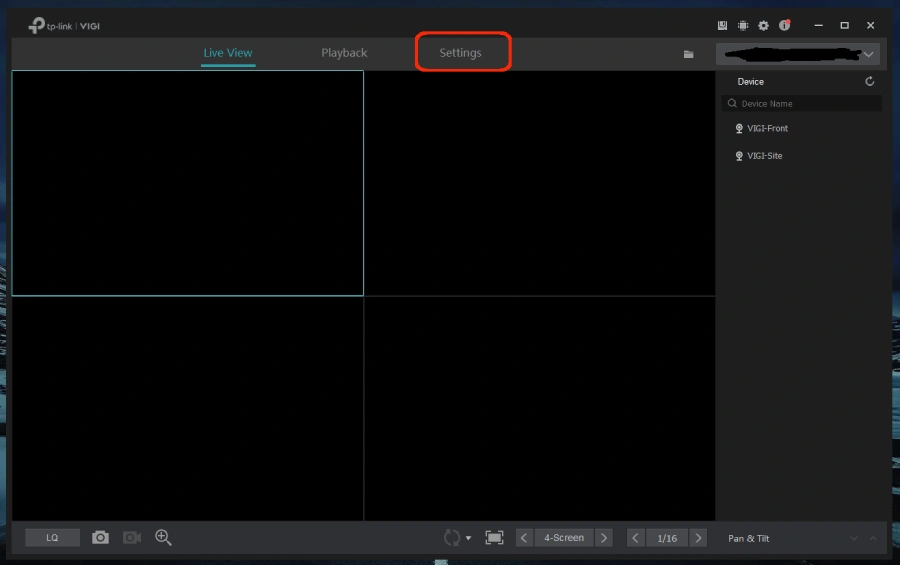This screenshot has height=565, width=900.
Task: Click the LQ stream quality button
Action: tap(52, 538)
